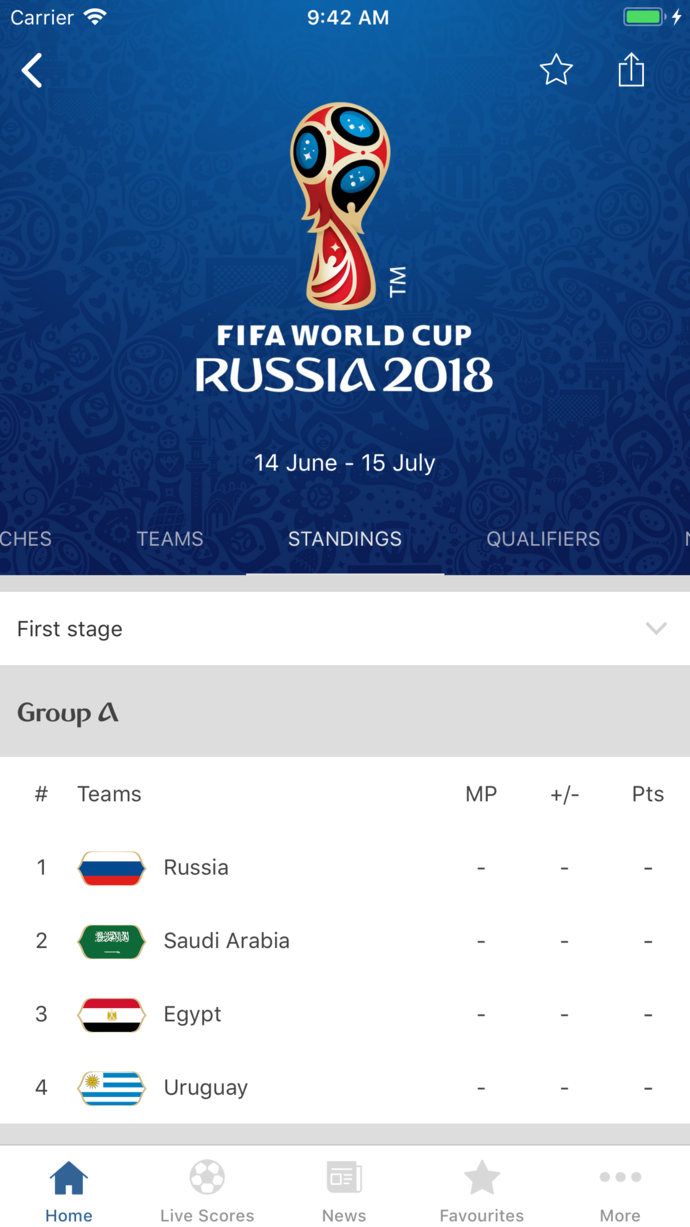Select the STANDINGS tab
The width and height of the screenshot is (690, 1227).
[x=345, y=539]
